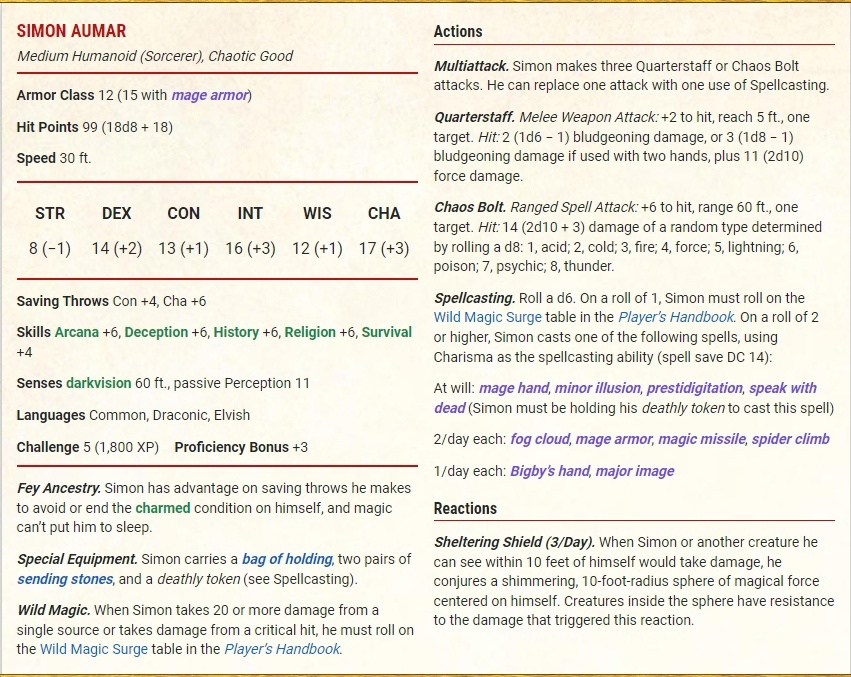Click the Challenge value '5 (1,800 XP)'
851x677 pixels.
pyautogui.click(x=120, y=447)
